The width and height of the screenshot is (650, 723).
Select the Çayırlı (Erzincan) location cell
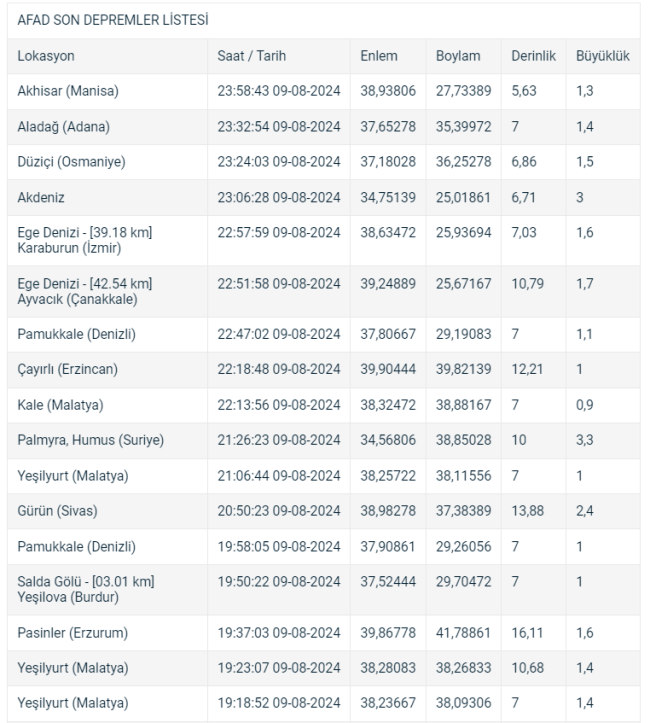(x=68, y=369)
